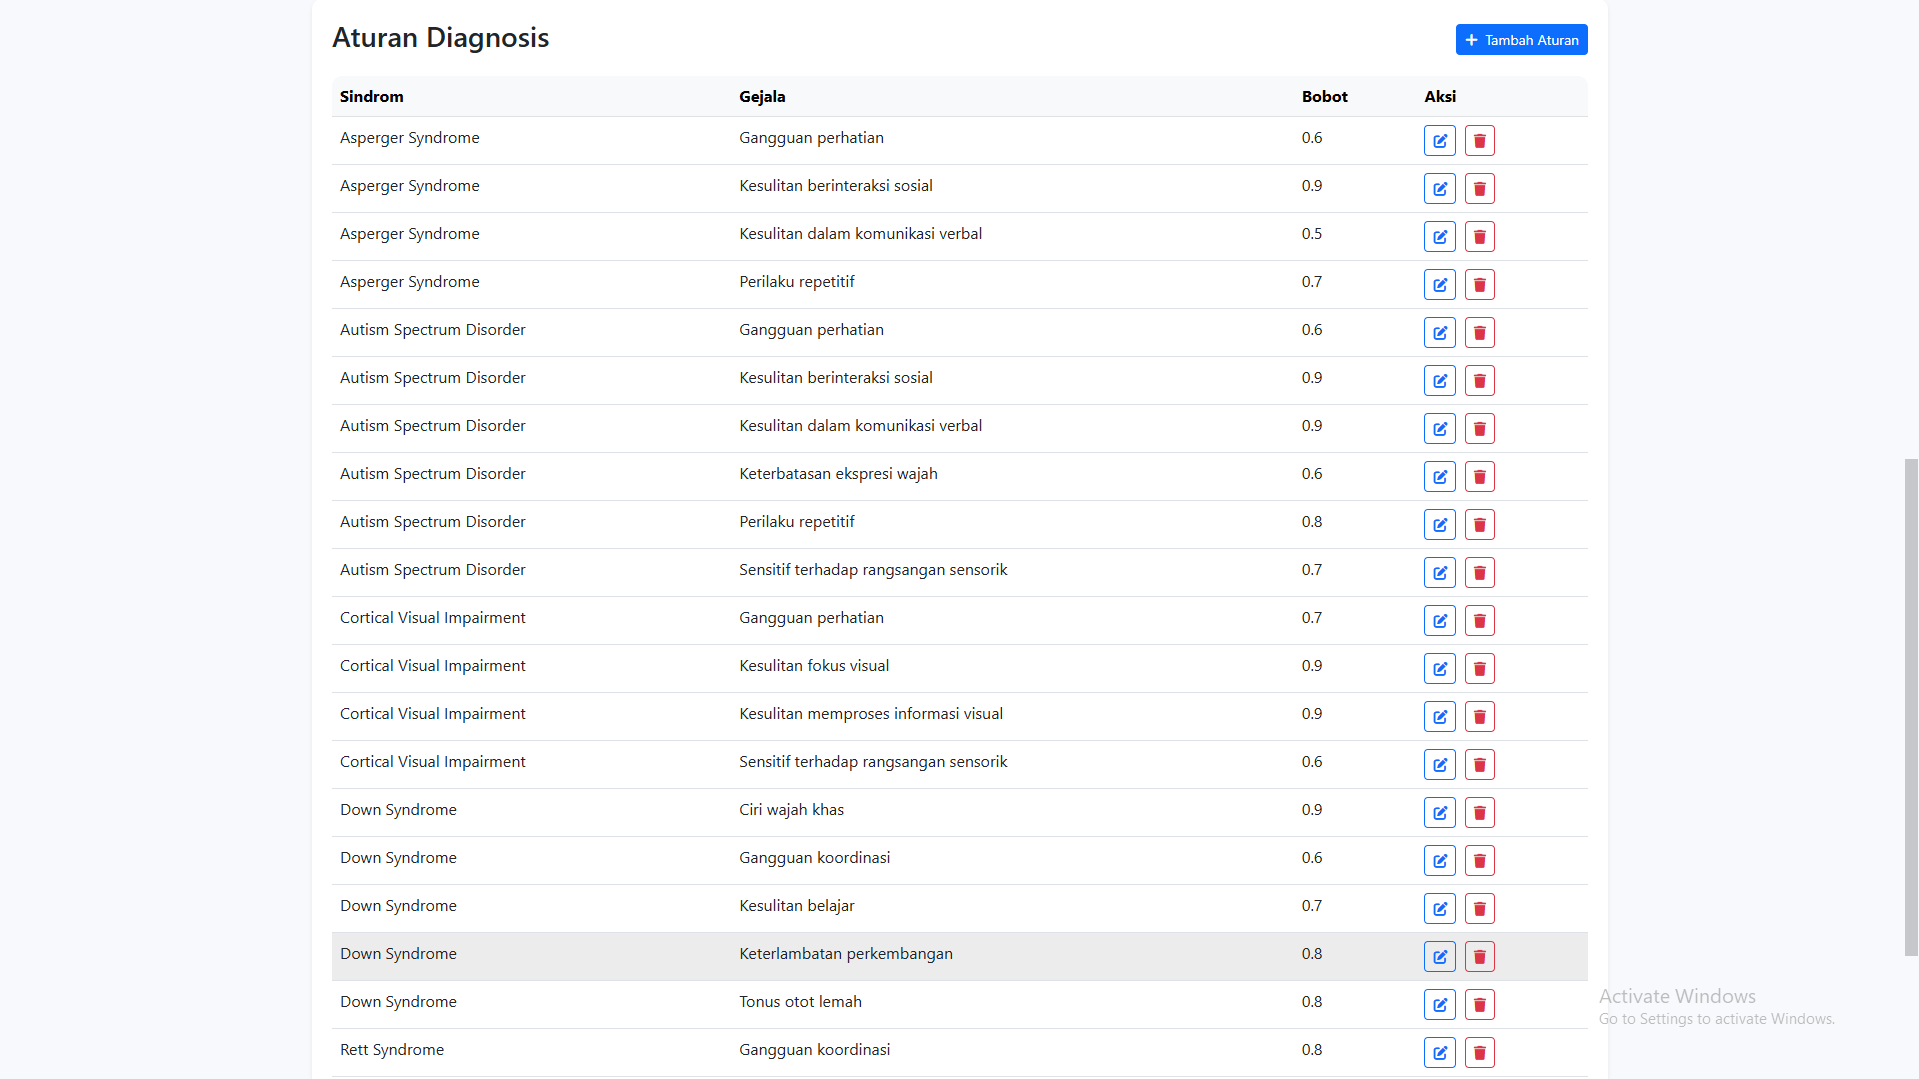This screenshot has height=1079, width=1919.
Task: Delete the Kesulitan belajar rule
Action: pos(1480,909)
